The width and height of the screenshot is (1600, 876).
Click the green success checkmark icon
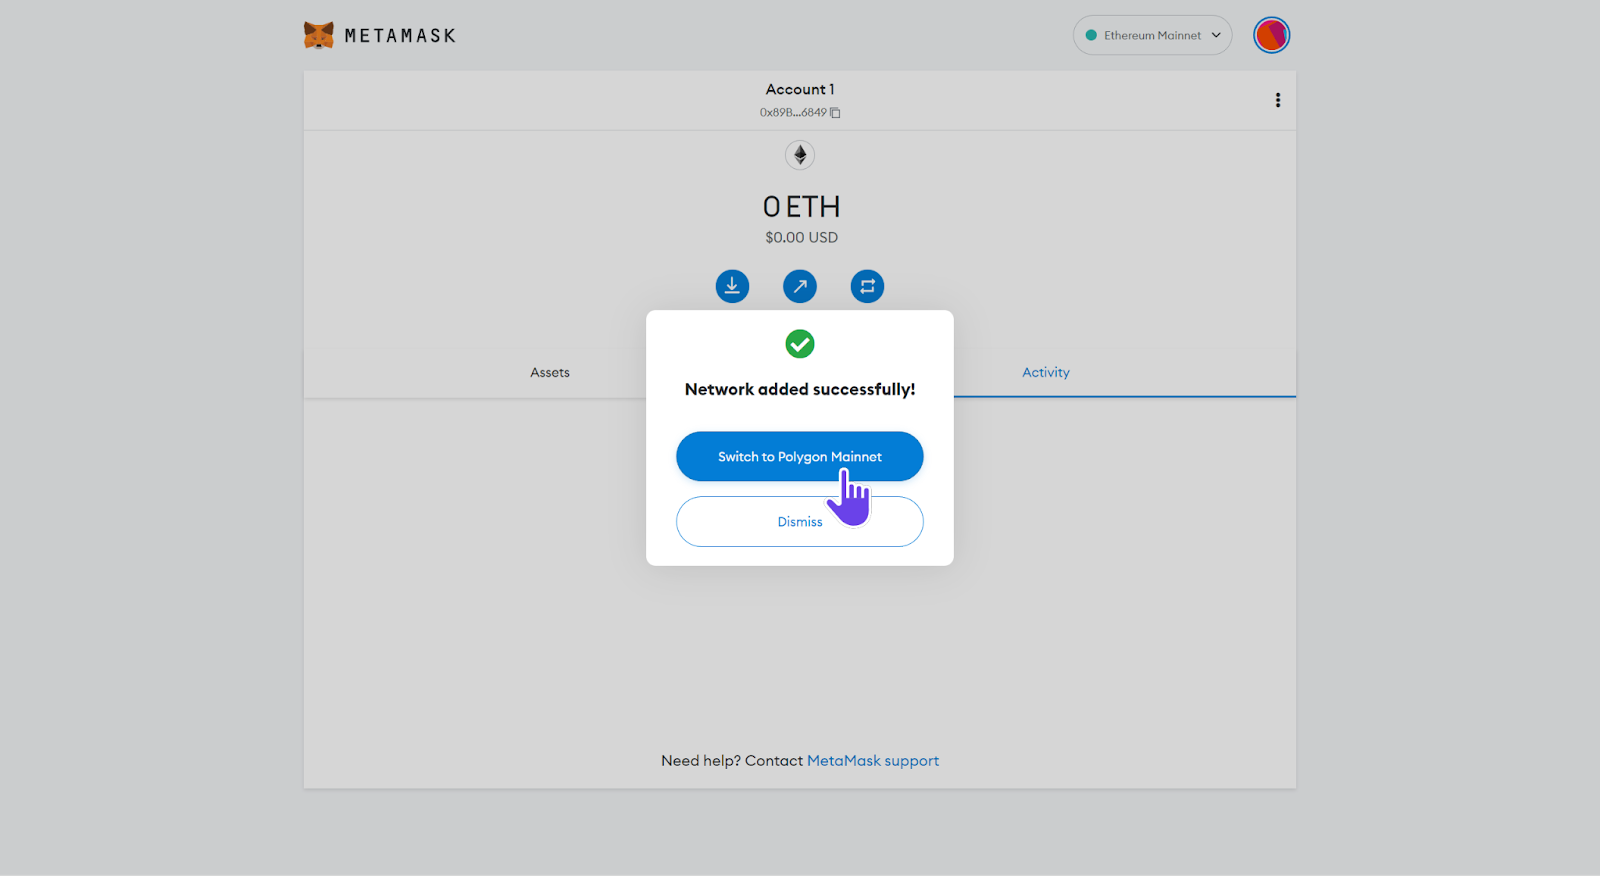(x=800, y=344)
